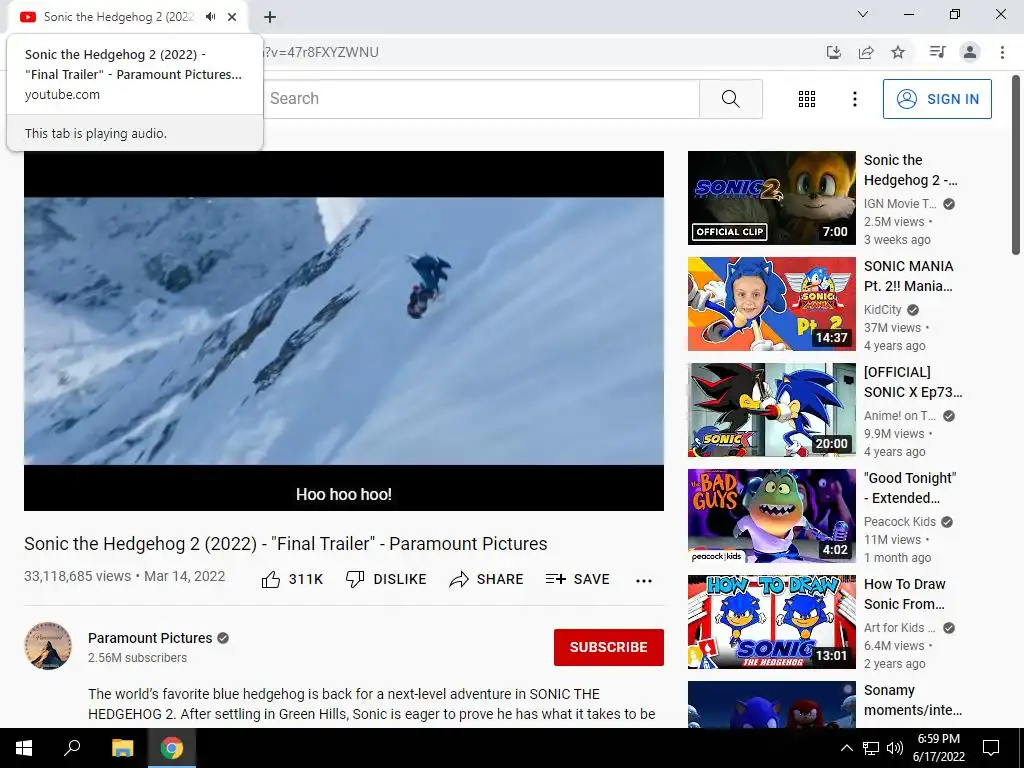
Task: Click the Chrome icon in the taskbar
Action: tap(172, 748)
